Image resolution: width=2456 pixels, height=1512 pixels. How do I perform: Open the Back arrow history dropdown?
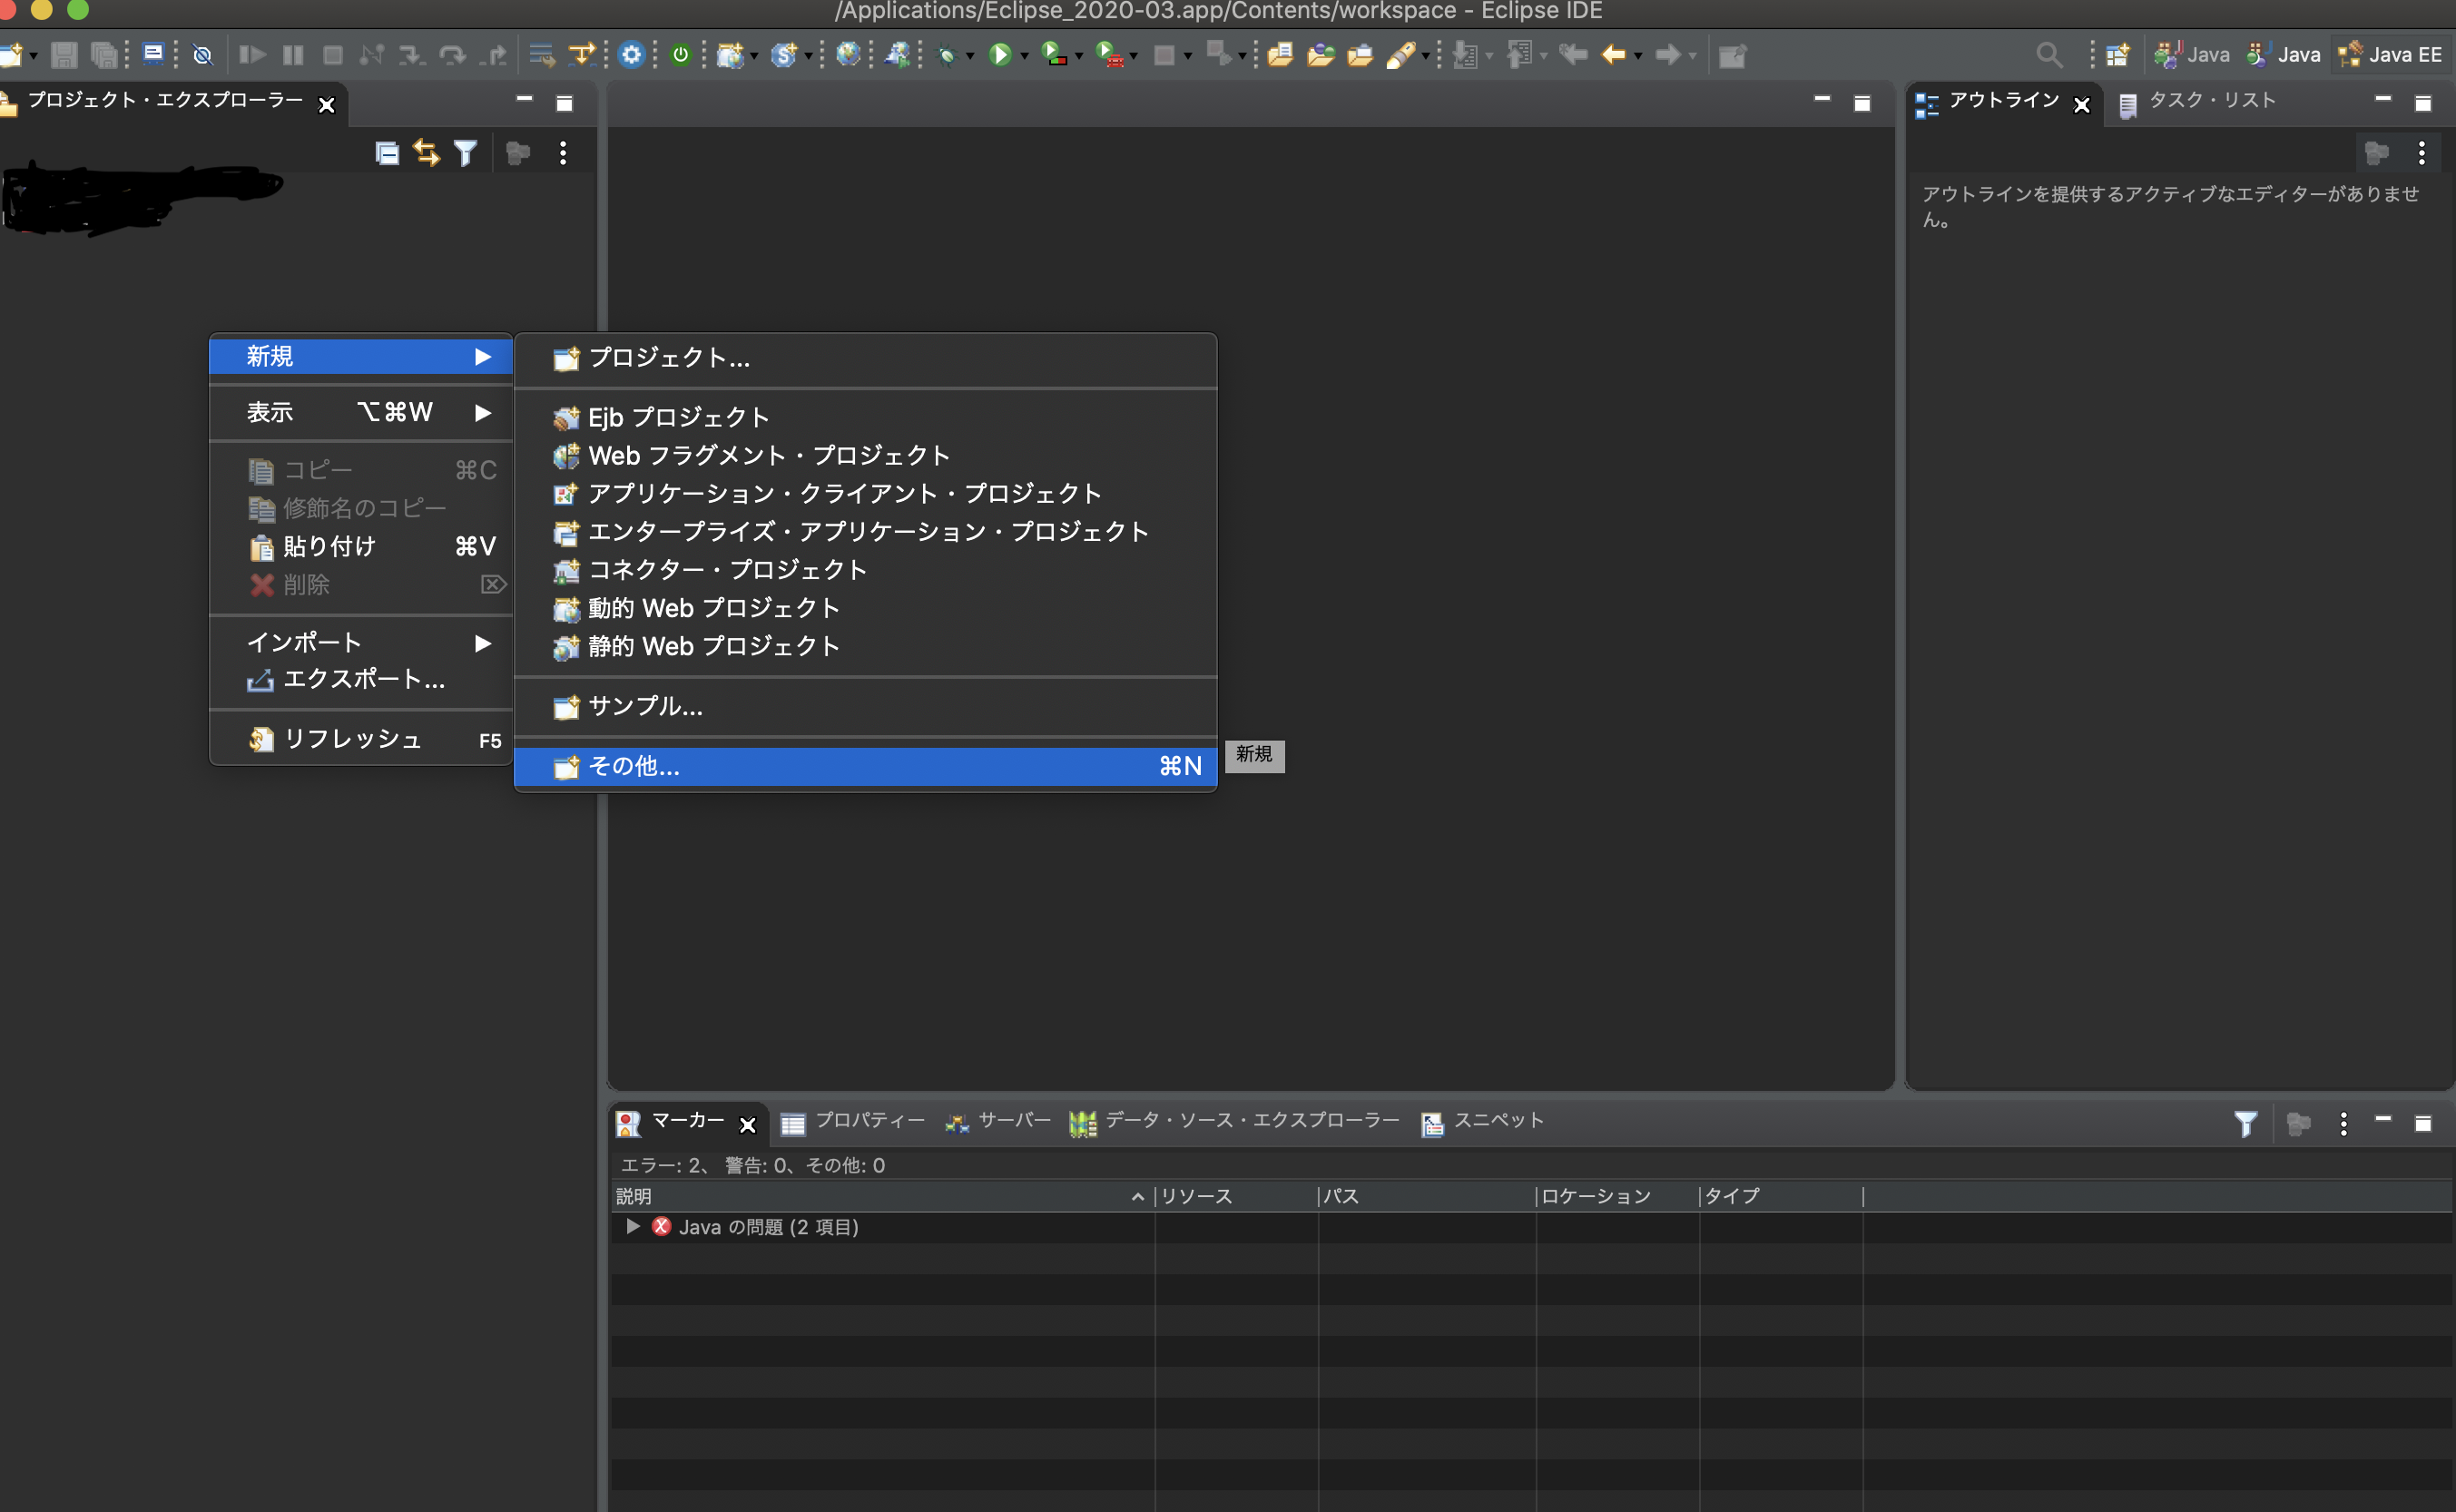tap(1637, 57)
